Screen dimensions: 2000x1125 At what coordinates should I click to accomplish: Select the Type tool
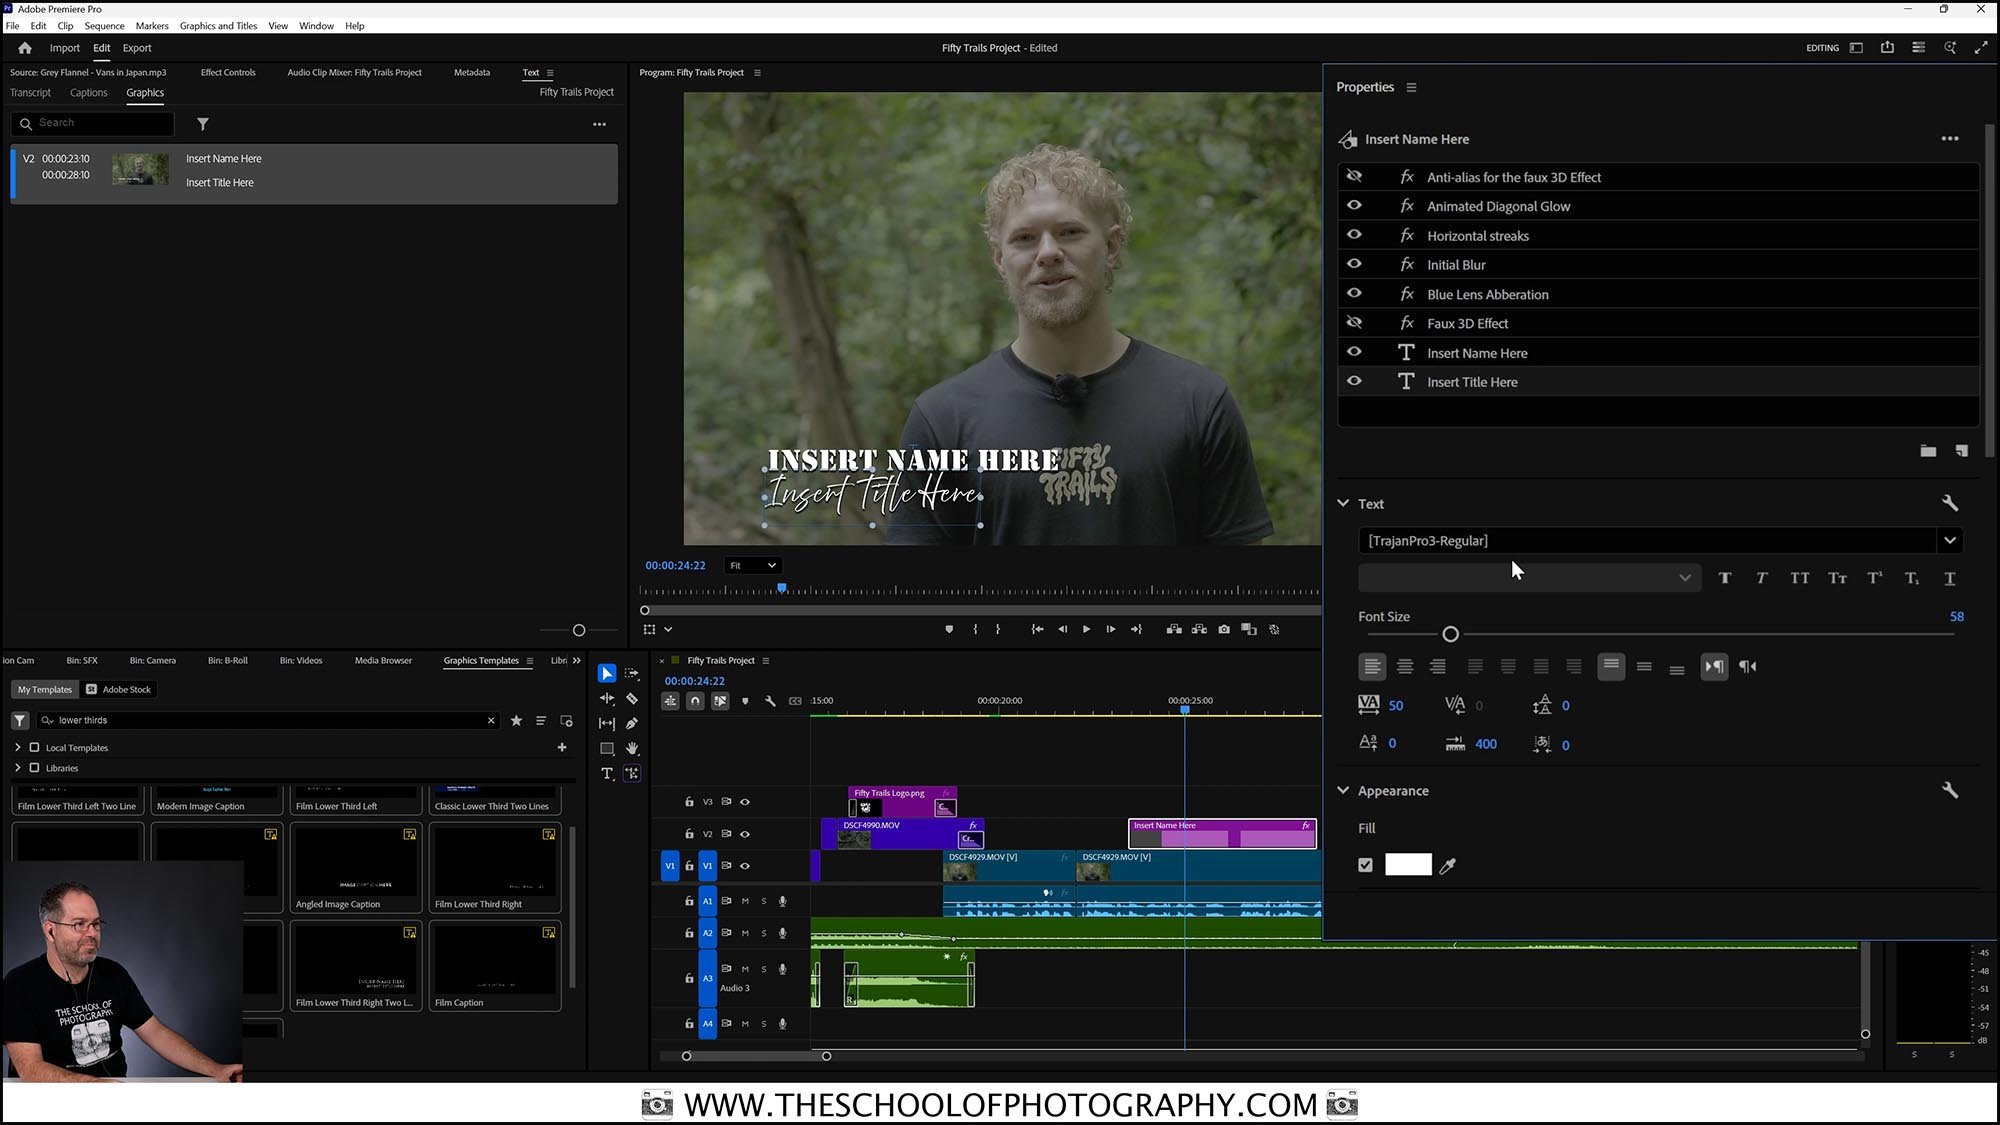click(x=607, y=773)
